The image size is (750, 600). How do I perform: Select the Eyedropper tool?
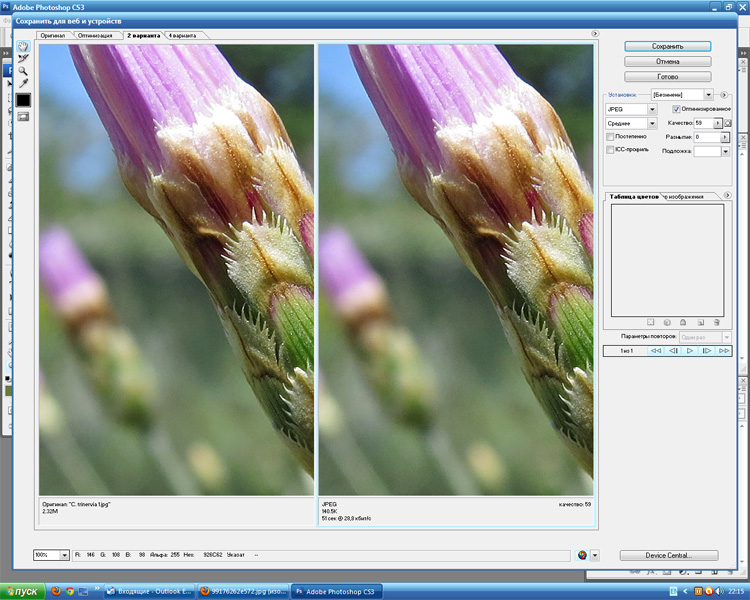coord(23,84)
